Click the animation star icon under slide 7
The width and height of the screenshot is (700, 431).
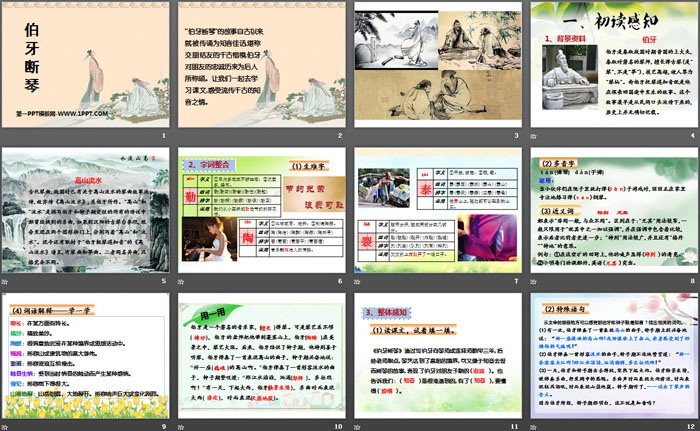[x=359, y=280]
